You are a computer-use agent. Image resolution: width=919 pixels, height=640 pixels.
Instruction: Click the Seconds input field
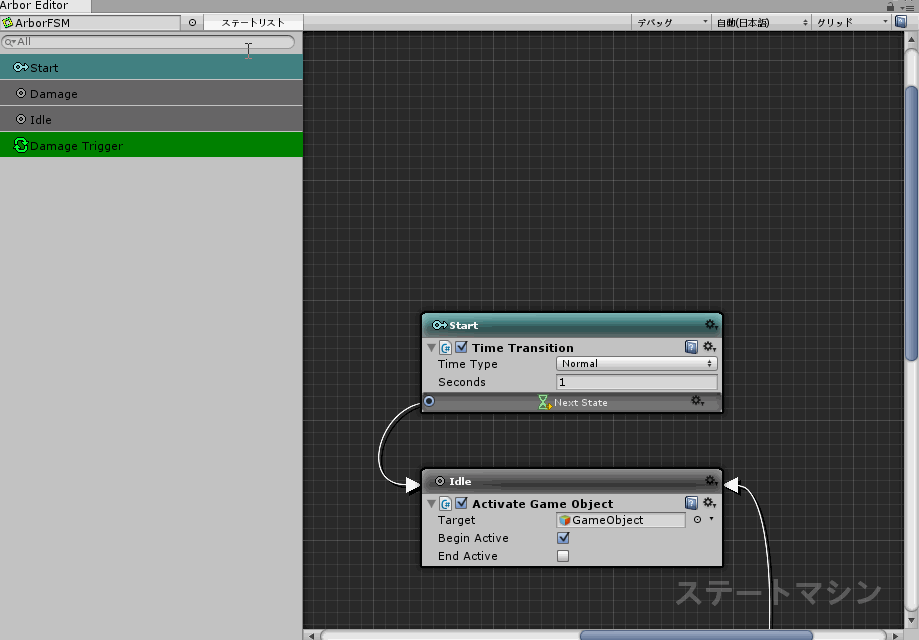[636, 382]
